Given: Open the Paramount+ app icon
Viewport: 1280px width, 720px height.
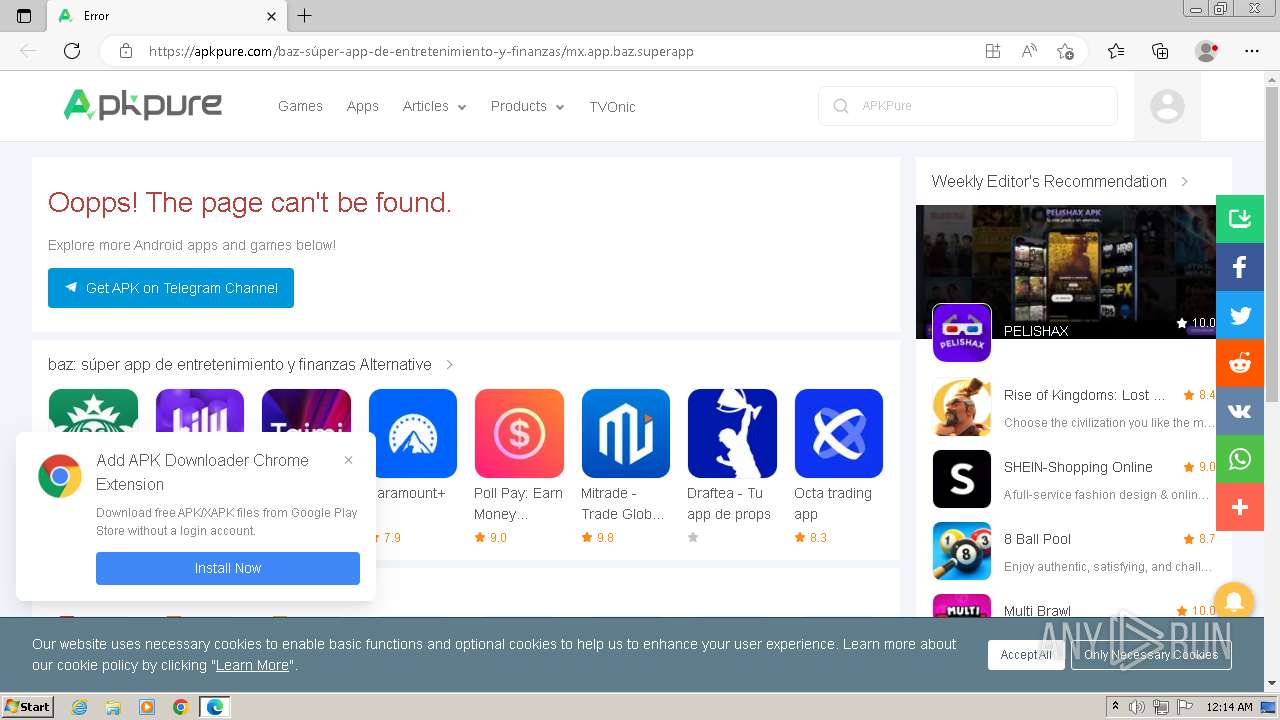Looking at the screenshot, I should (x=413, y=433).
